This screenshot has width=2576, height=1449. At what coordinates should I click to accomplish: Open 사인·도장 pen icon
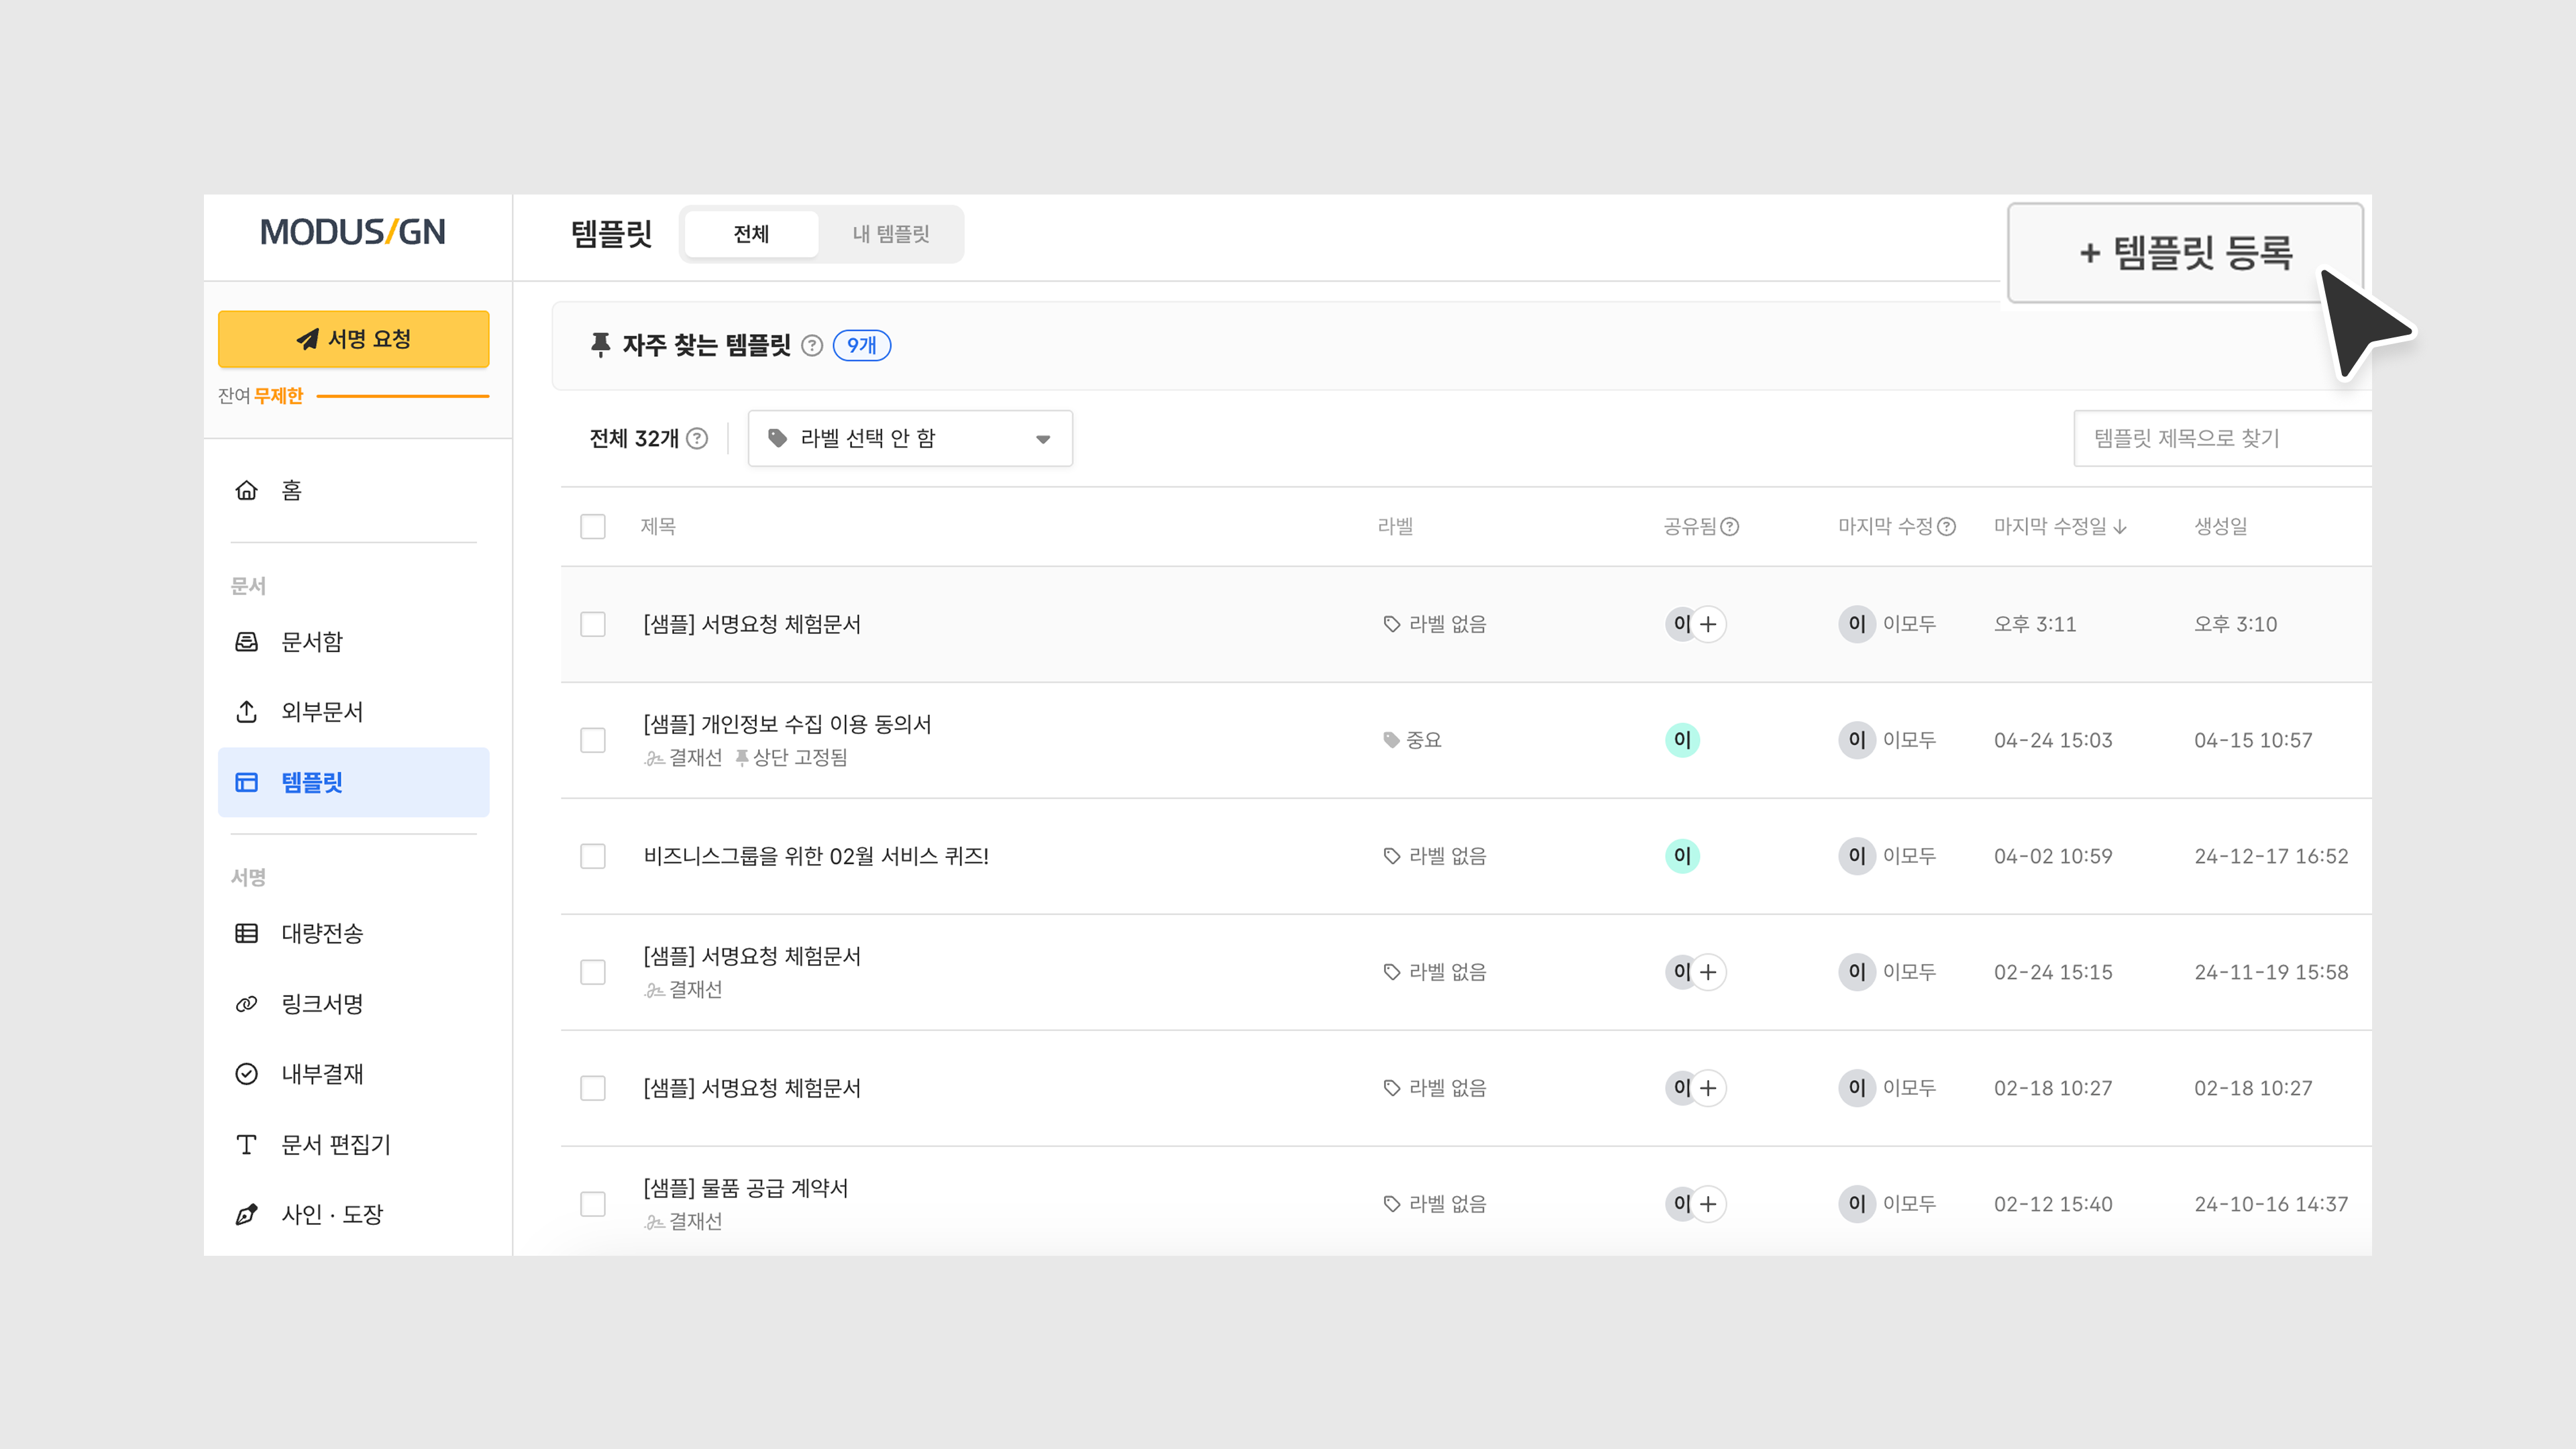click(x=246, y=1214)
